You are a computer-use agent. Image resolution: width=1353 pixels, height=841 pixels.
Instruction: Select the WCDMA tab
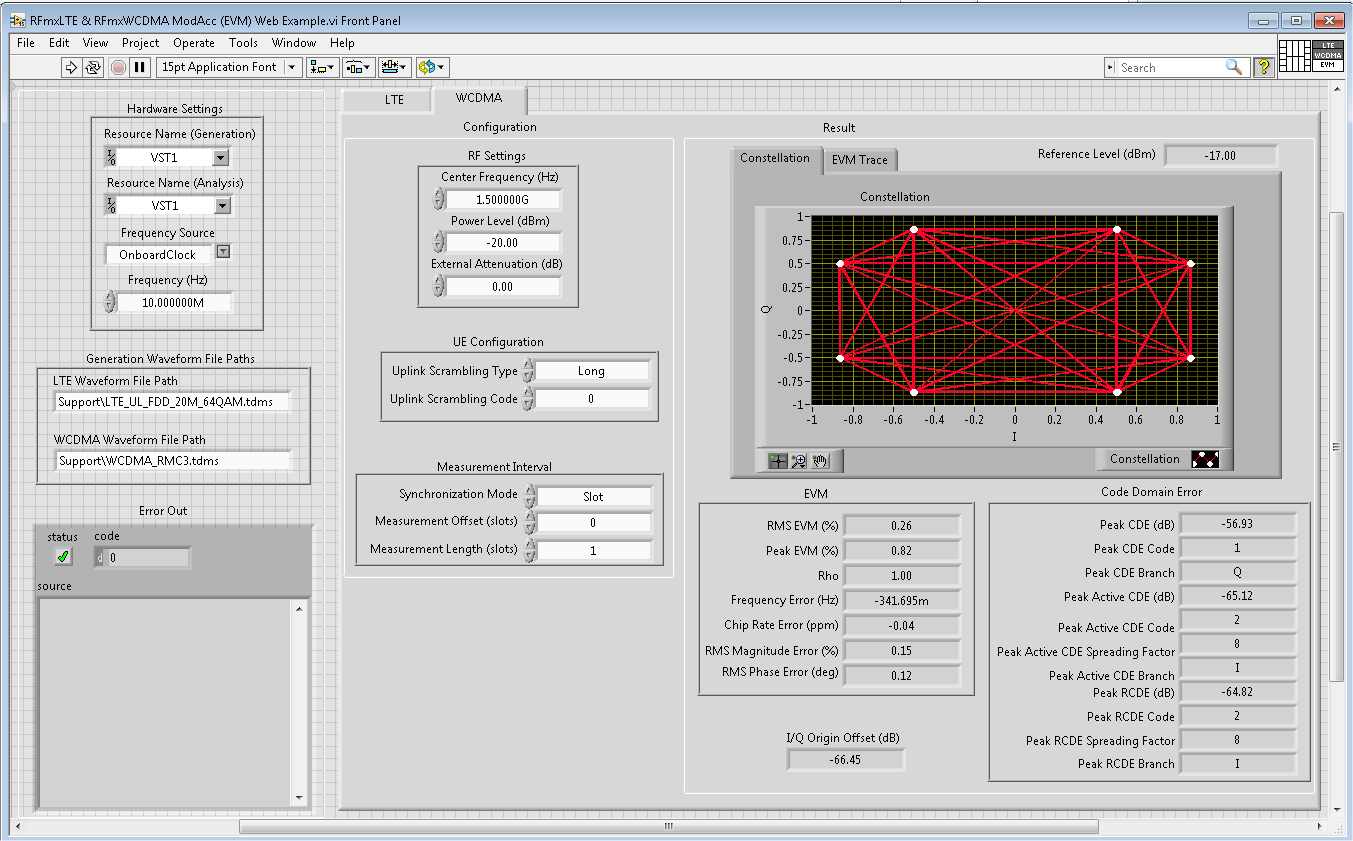pos(478,98)
